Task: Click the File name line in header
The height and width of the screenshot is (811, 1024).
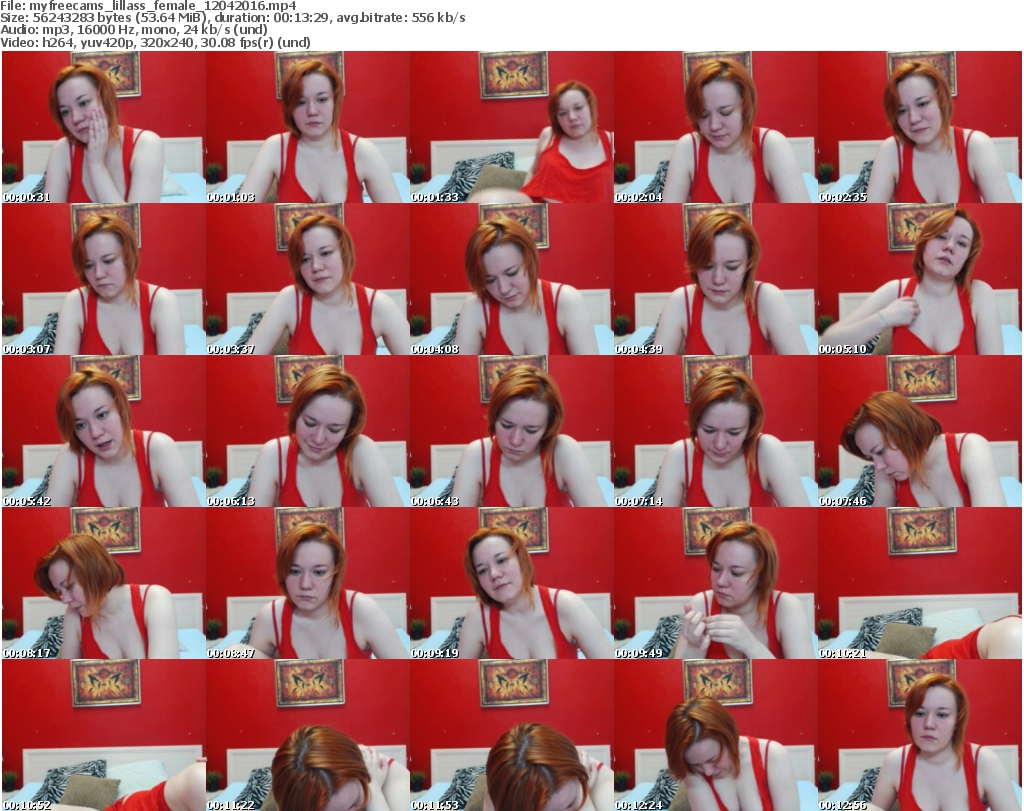Action: (148, 6)
